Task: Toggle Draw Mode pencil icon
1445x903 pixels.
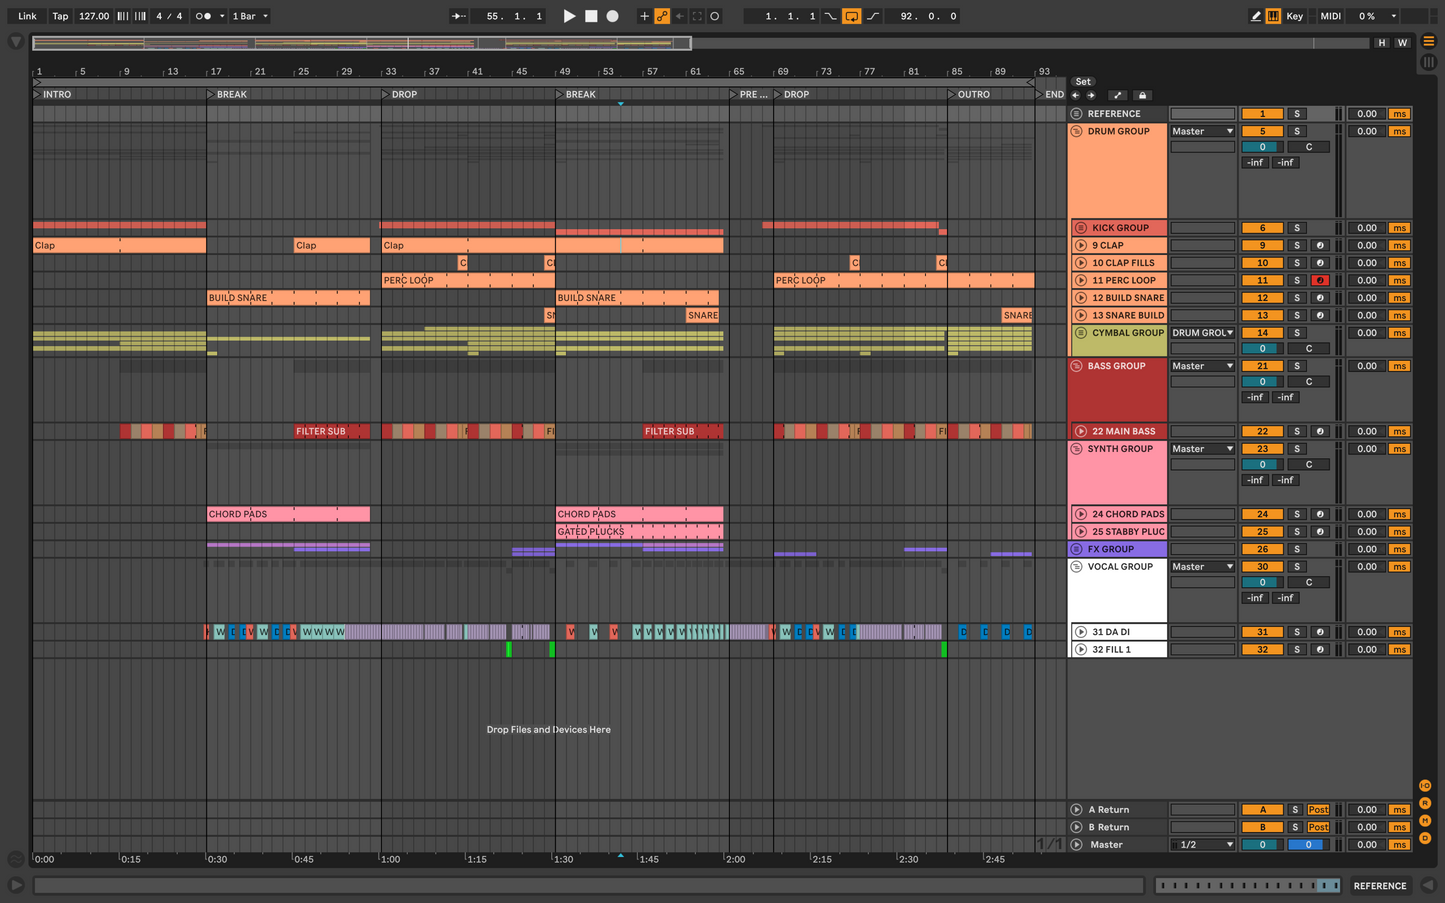Action: [x=1256, y=16]
